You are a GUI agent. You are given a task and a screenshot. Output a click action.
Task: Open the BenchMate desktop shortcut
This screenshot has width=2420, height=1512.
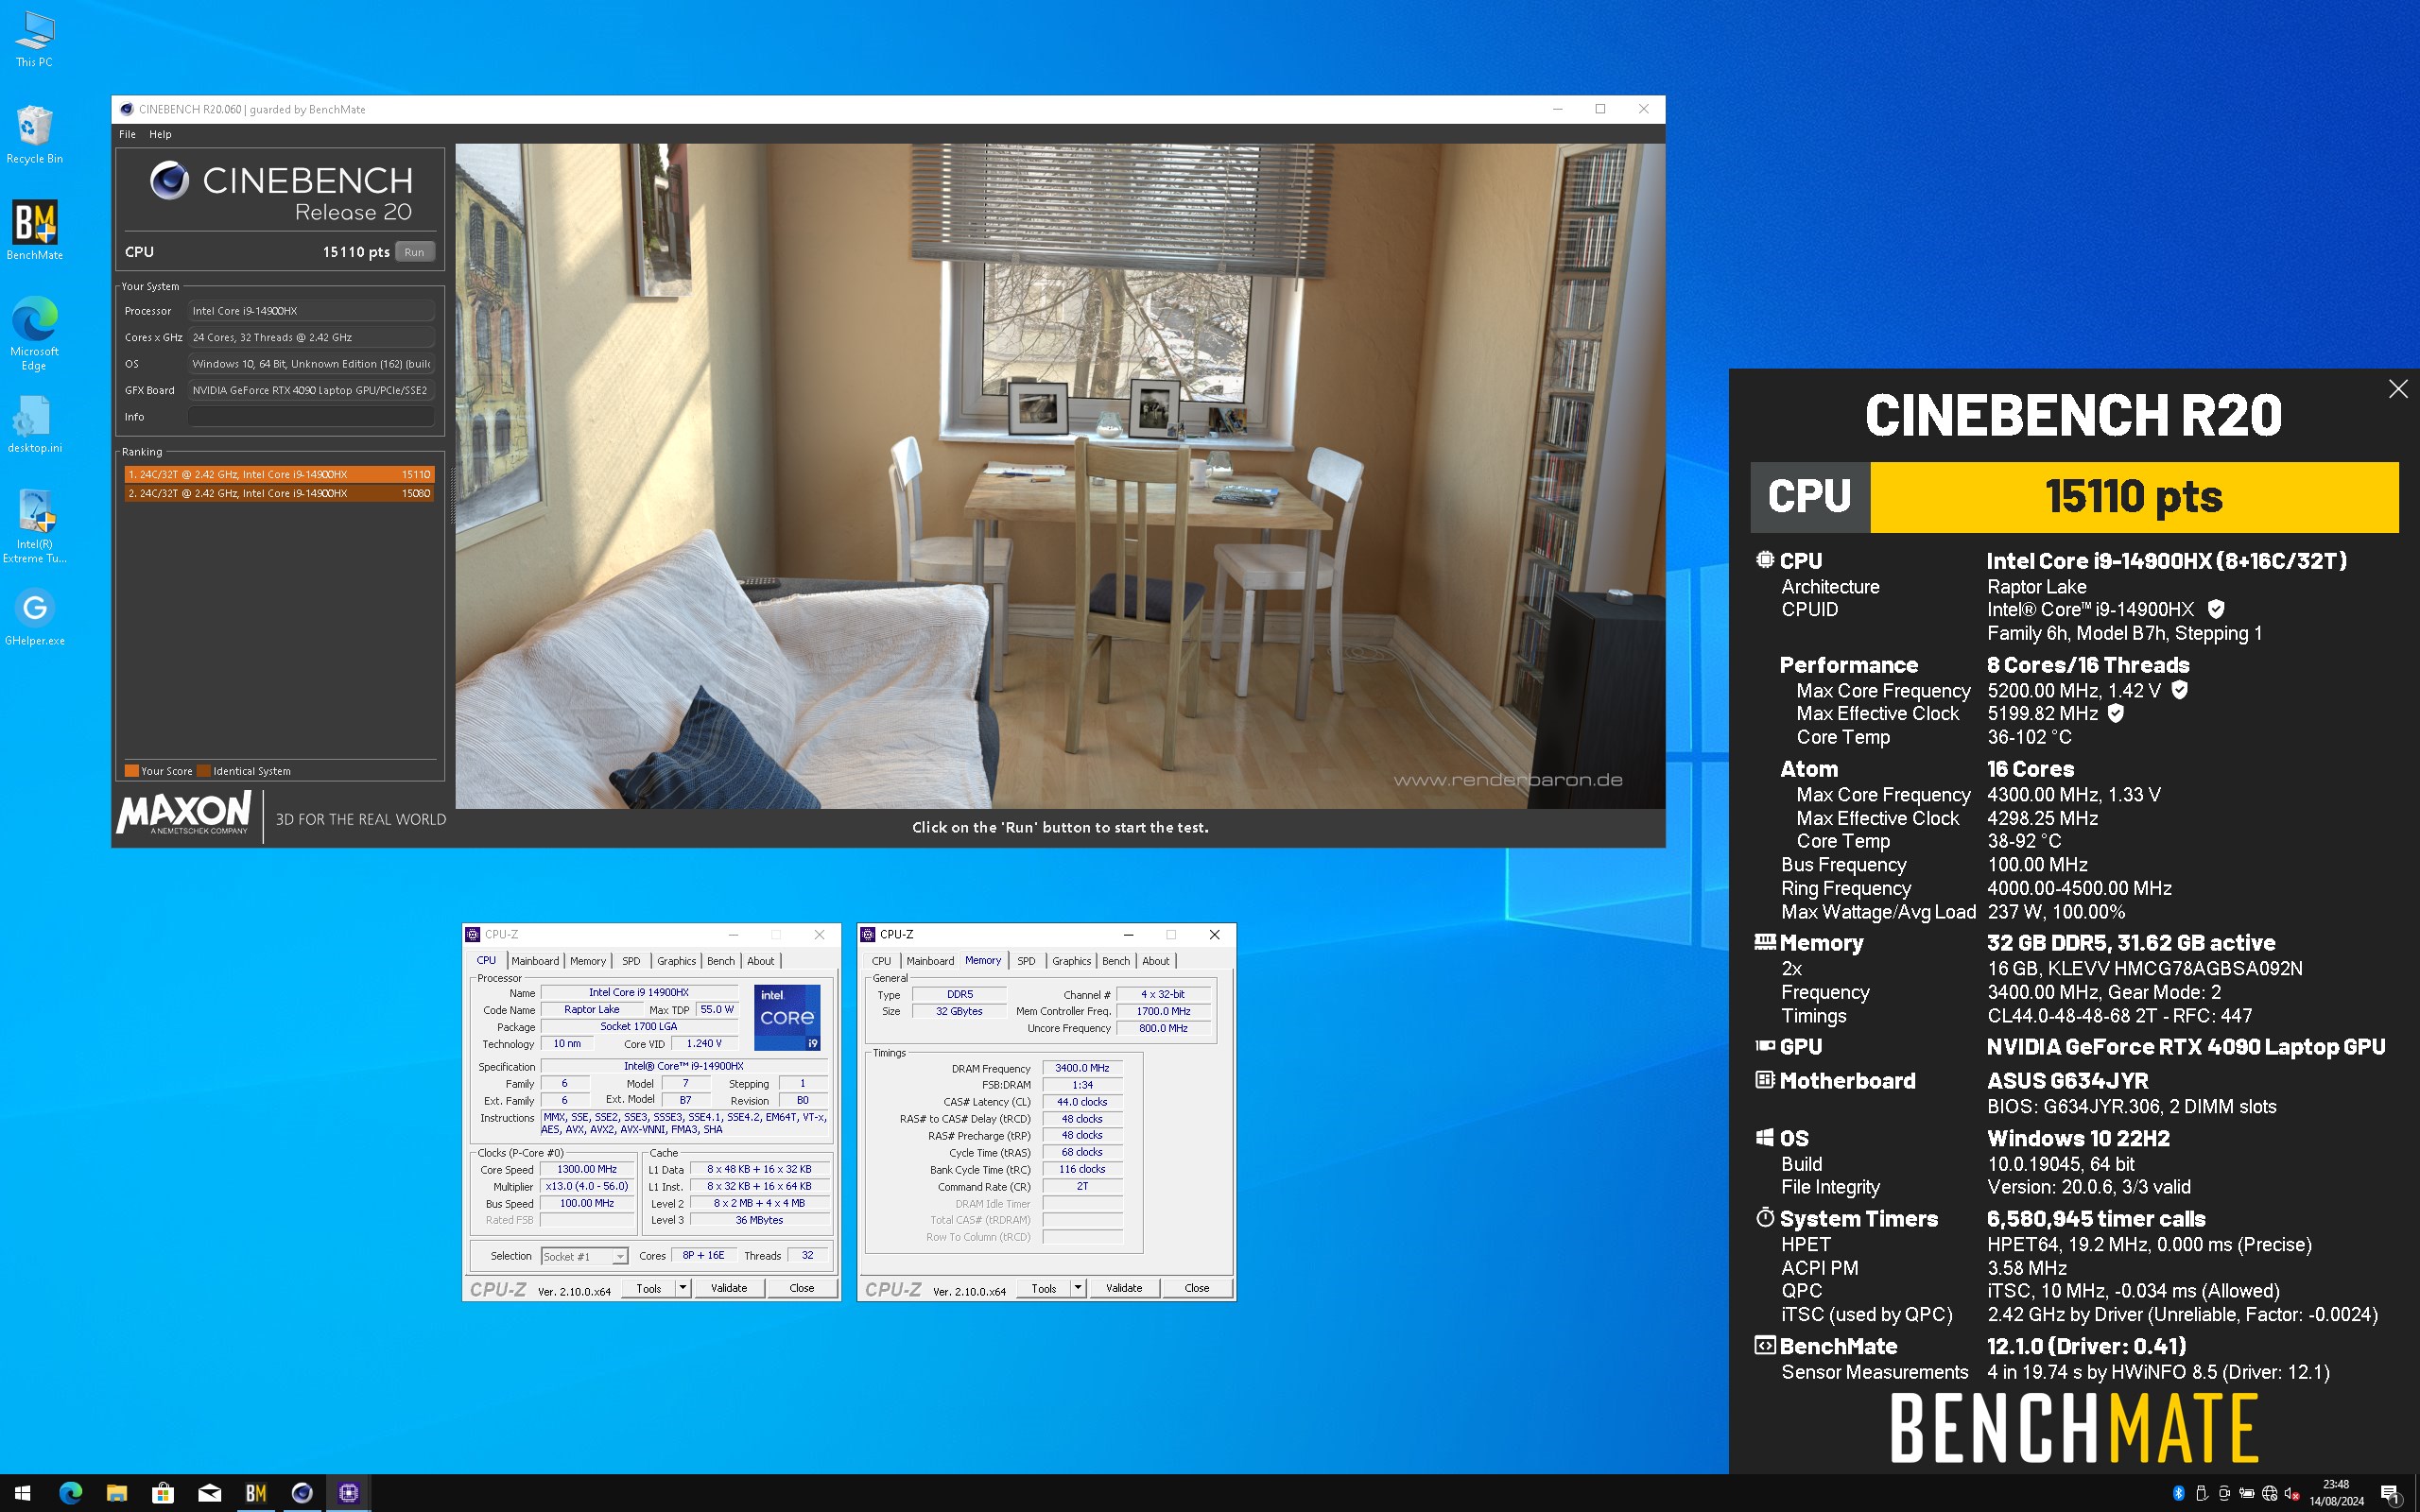35,230
